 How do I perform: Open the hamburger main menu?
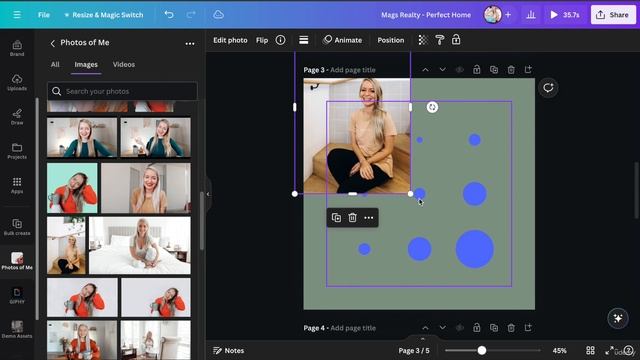pos(17,15)
